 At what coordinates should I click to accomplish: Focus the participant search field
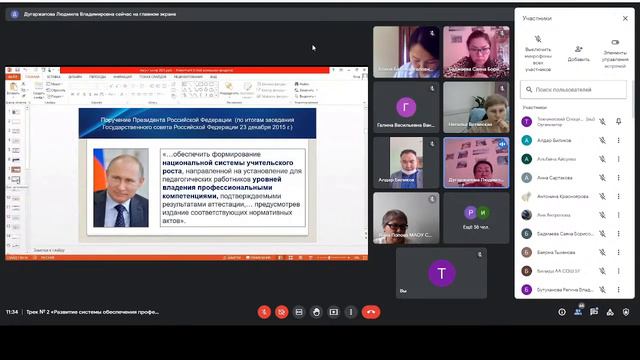[573, 89]
